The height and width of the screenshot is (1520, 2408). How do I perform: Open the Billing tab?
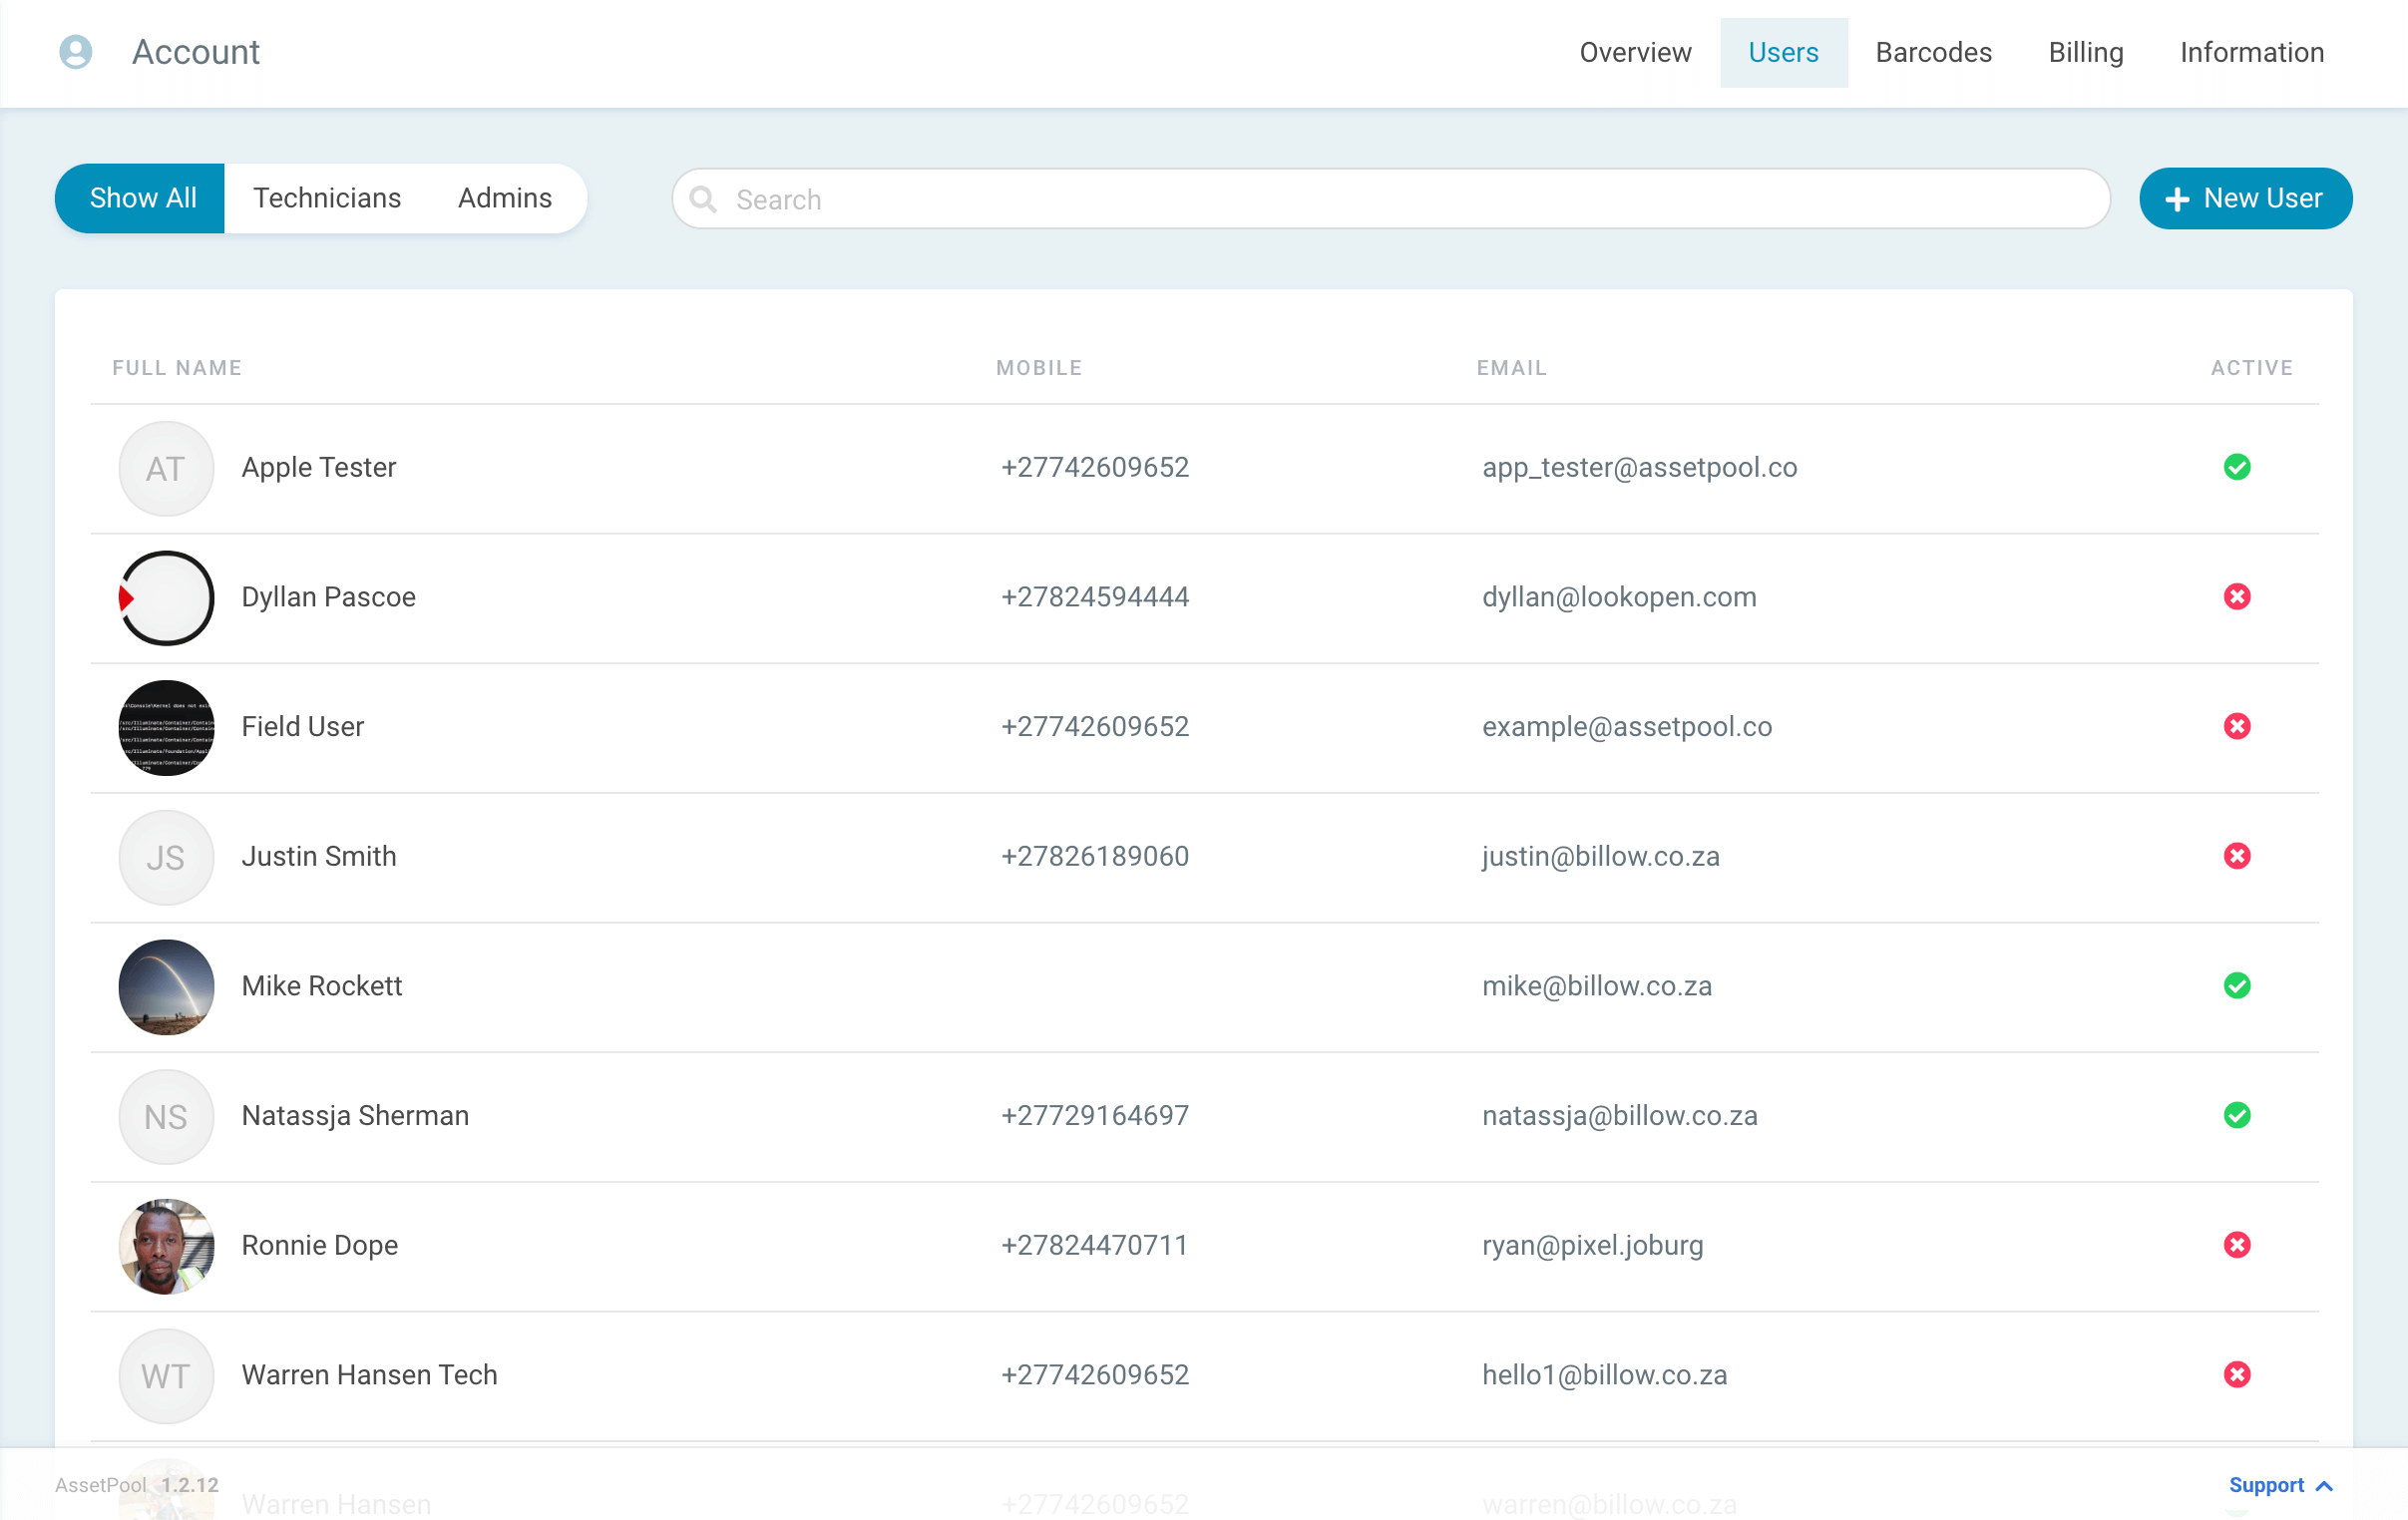pyautogui.click(x=2085, y=52)
